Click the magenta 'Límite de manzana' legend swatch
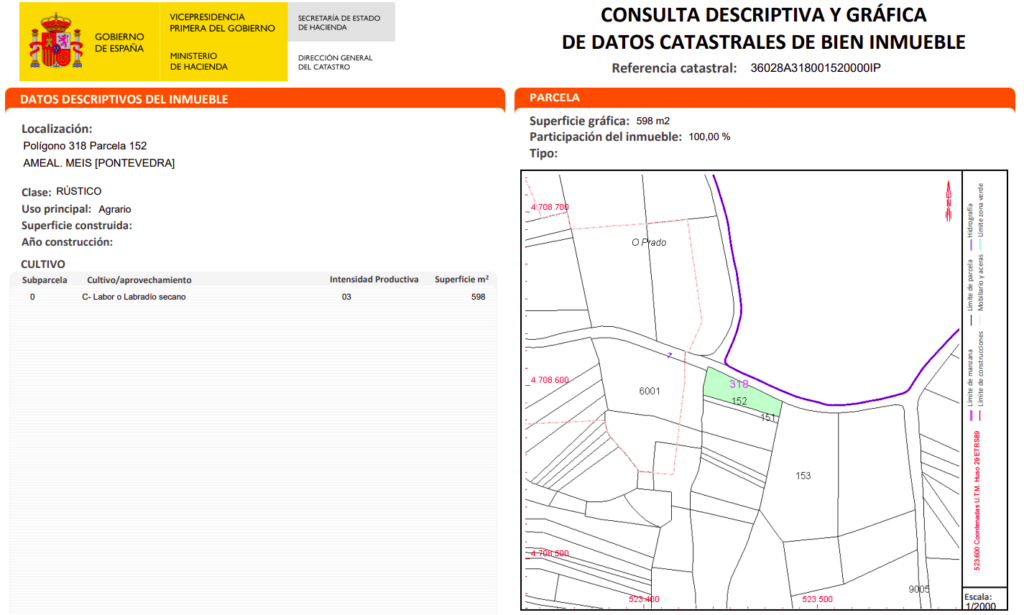 [972, 415]
